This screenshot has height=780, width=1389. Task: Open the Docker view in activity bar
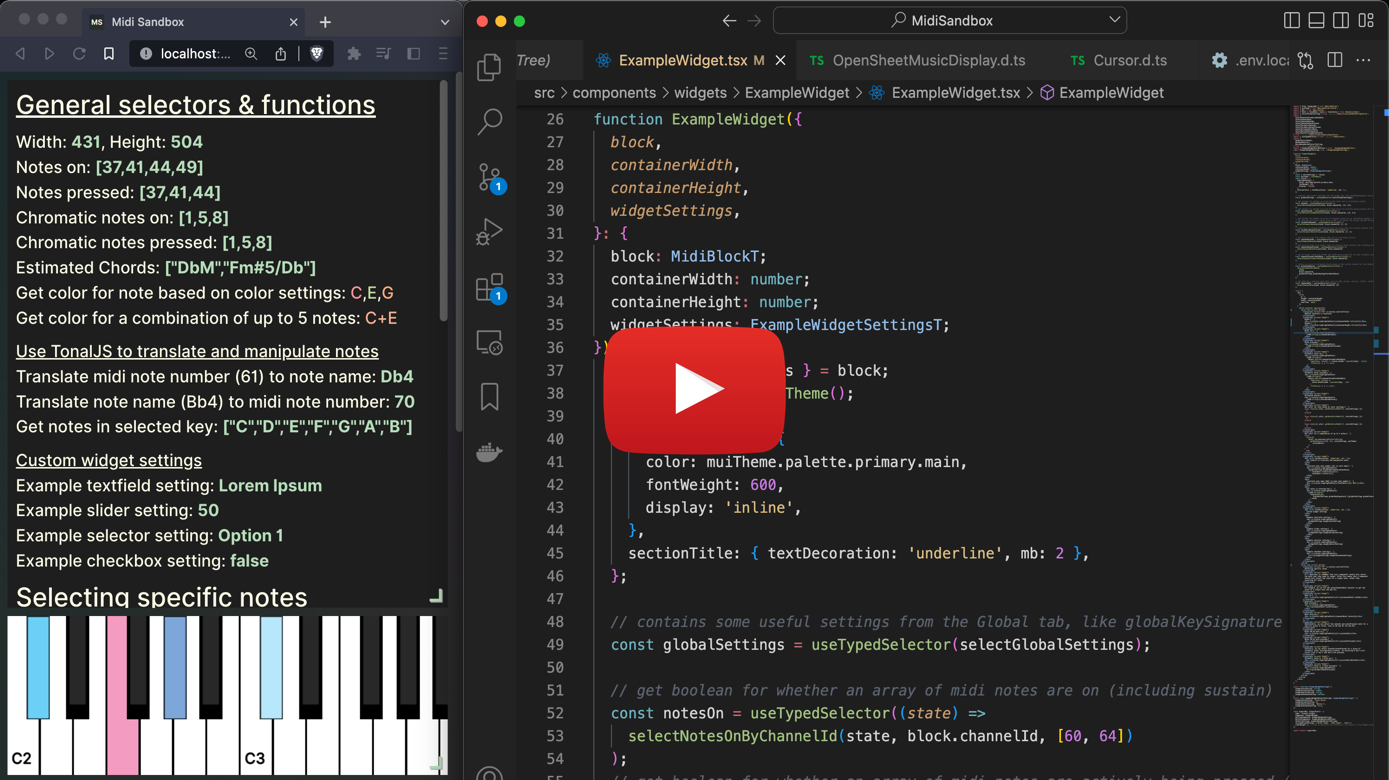tap(489, 452)
